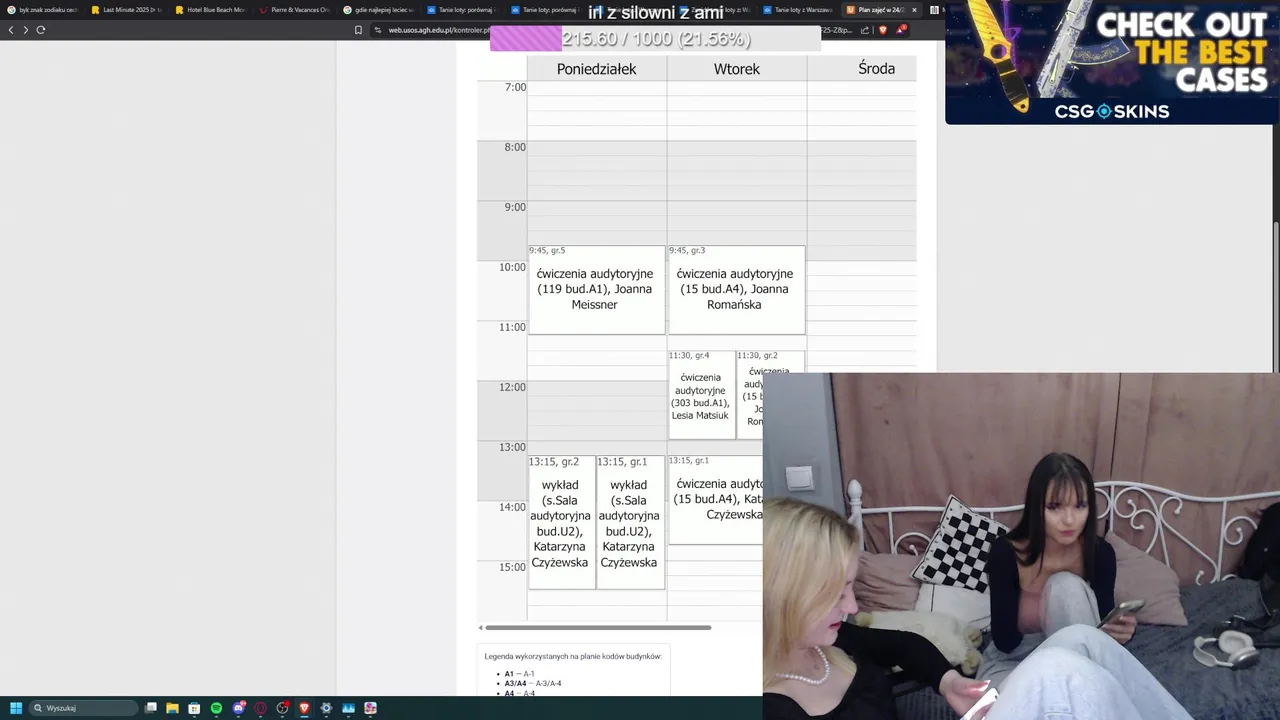The image size is (1280, 720).
Task: Click the horizontal scrollbar under the timetable
Action: pos(598,628)
